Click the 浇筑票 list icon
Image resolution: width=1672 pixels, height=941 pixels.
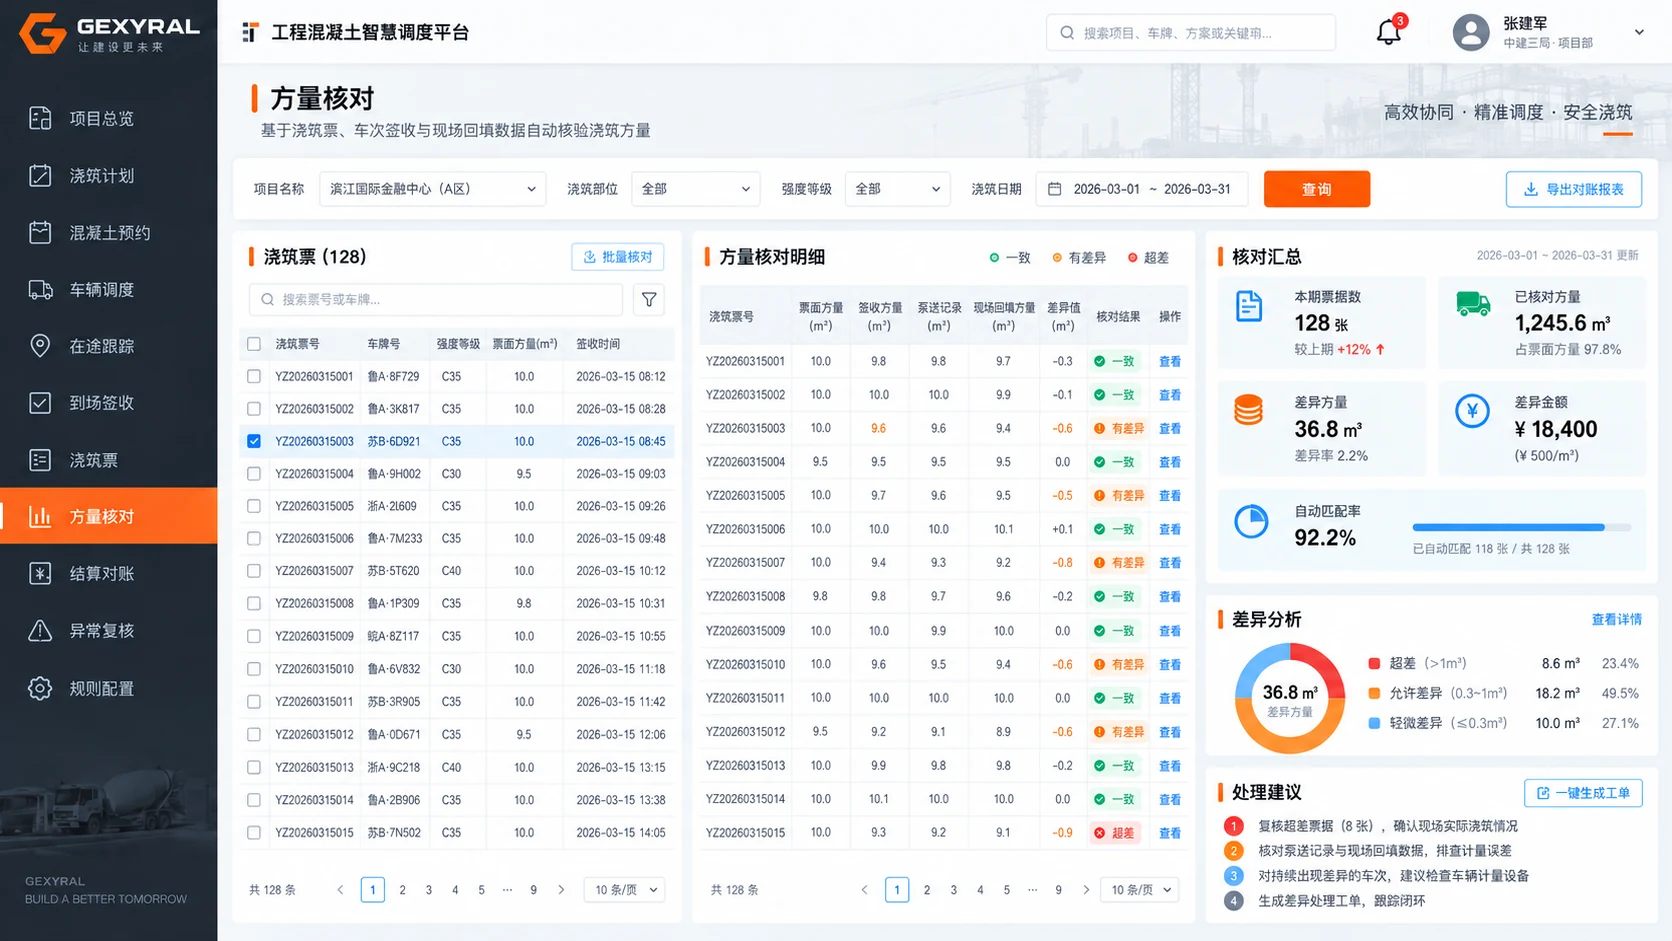[x=40, y=460]
